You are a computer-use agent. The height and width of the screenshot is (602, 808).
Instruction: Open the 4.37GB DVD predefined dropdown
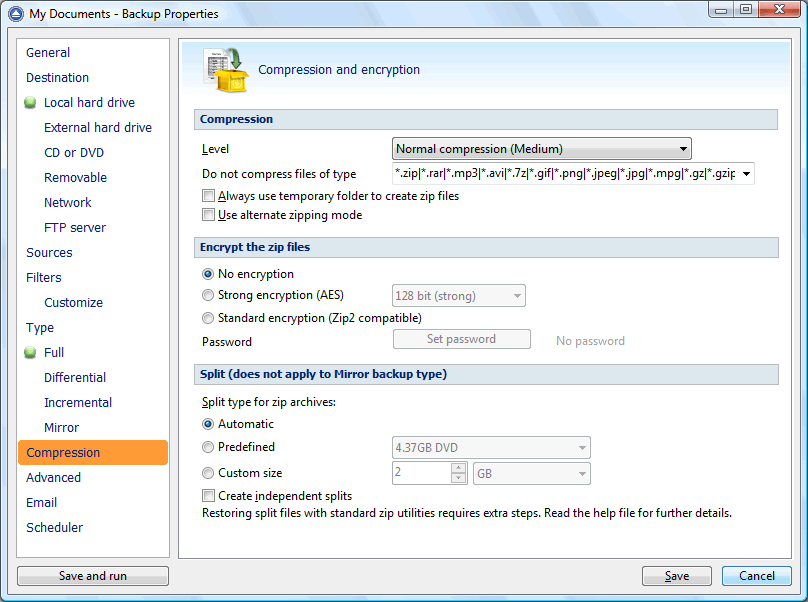(491, 447)
